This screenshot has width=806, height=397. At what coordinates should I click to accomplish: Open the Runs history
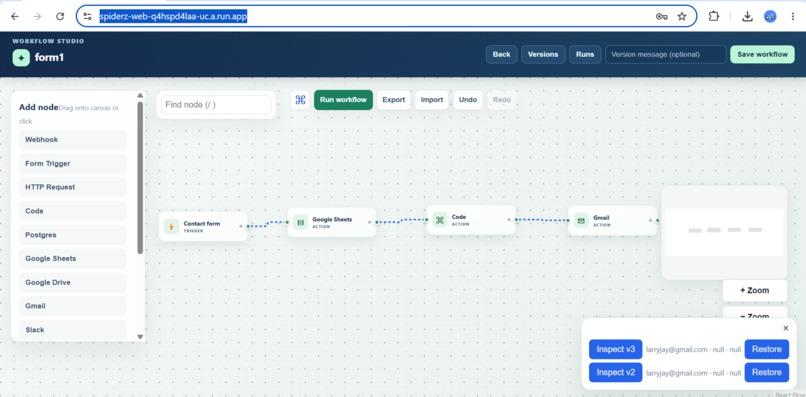pyautogui.click(x=585, y=55)
